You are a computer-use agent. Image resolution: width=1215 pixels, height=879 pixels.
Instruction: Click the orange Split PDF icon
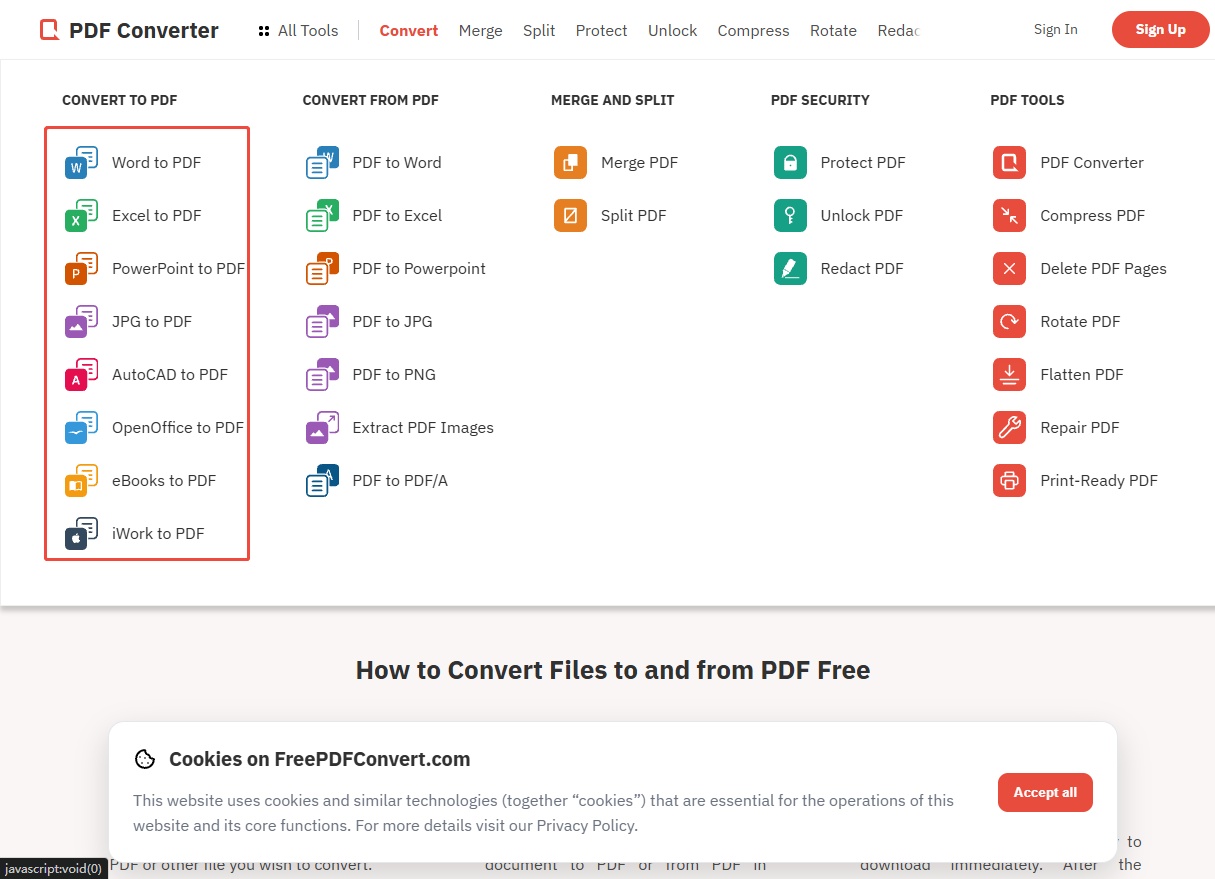570,215
